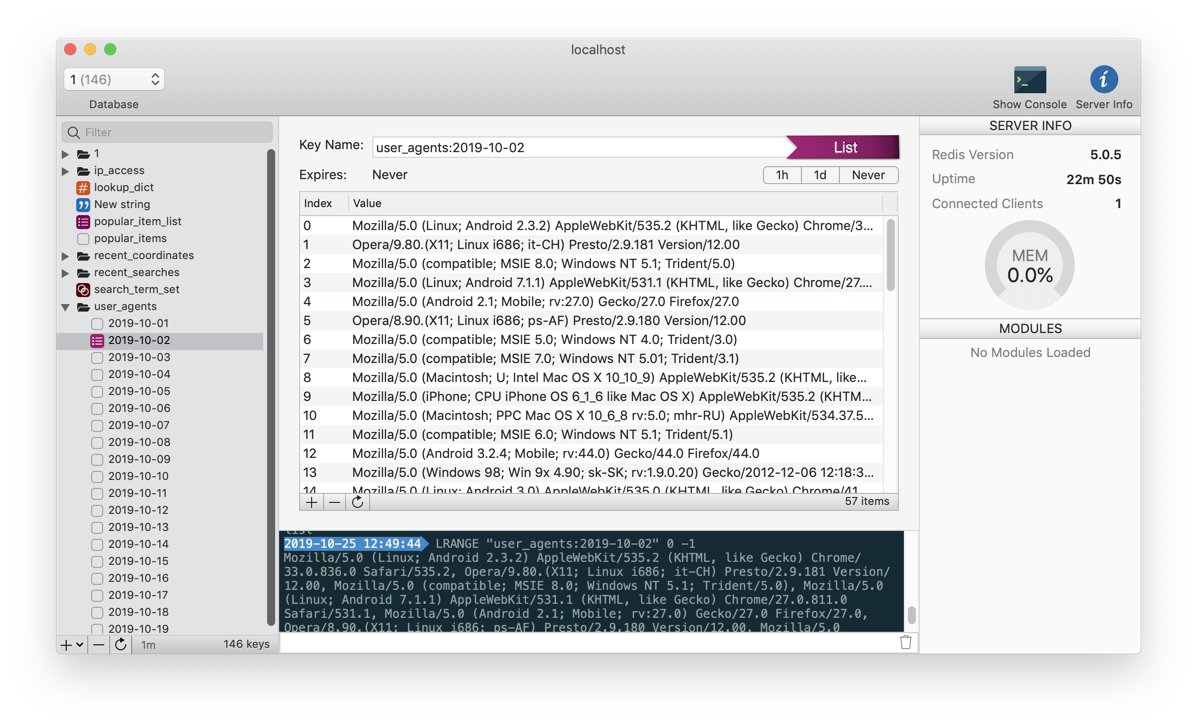Image resolution: width=1197 pixels, height=728 pixels.
Task: Toggle the 2019-10-05 key checkbox
Action: point(97,391)
